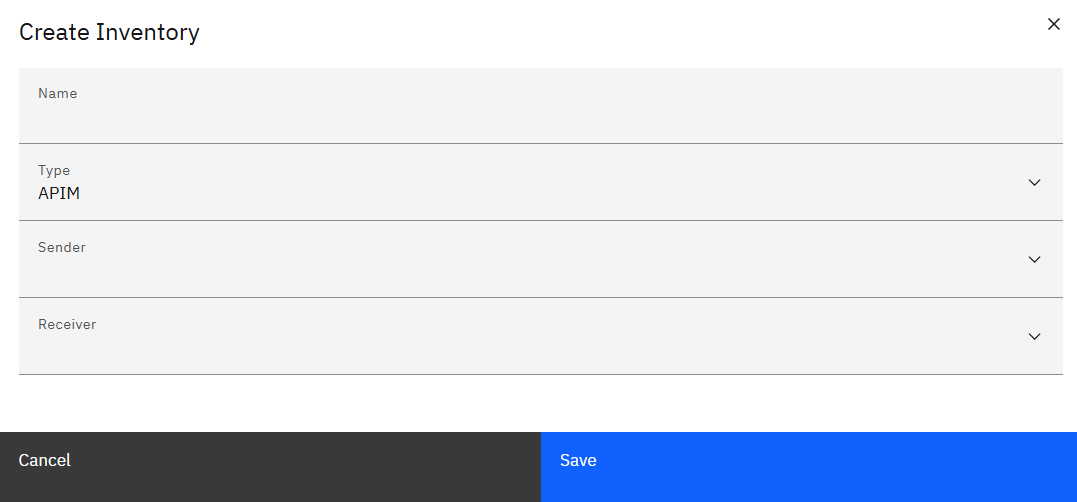
Task: Click the Cancel button text label
Action: pos(45,461)
